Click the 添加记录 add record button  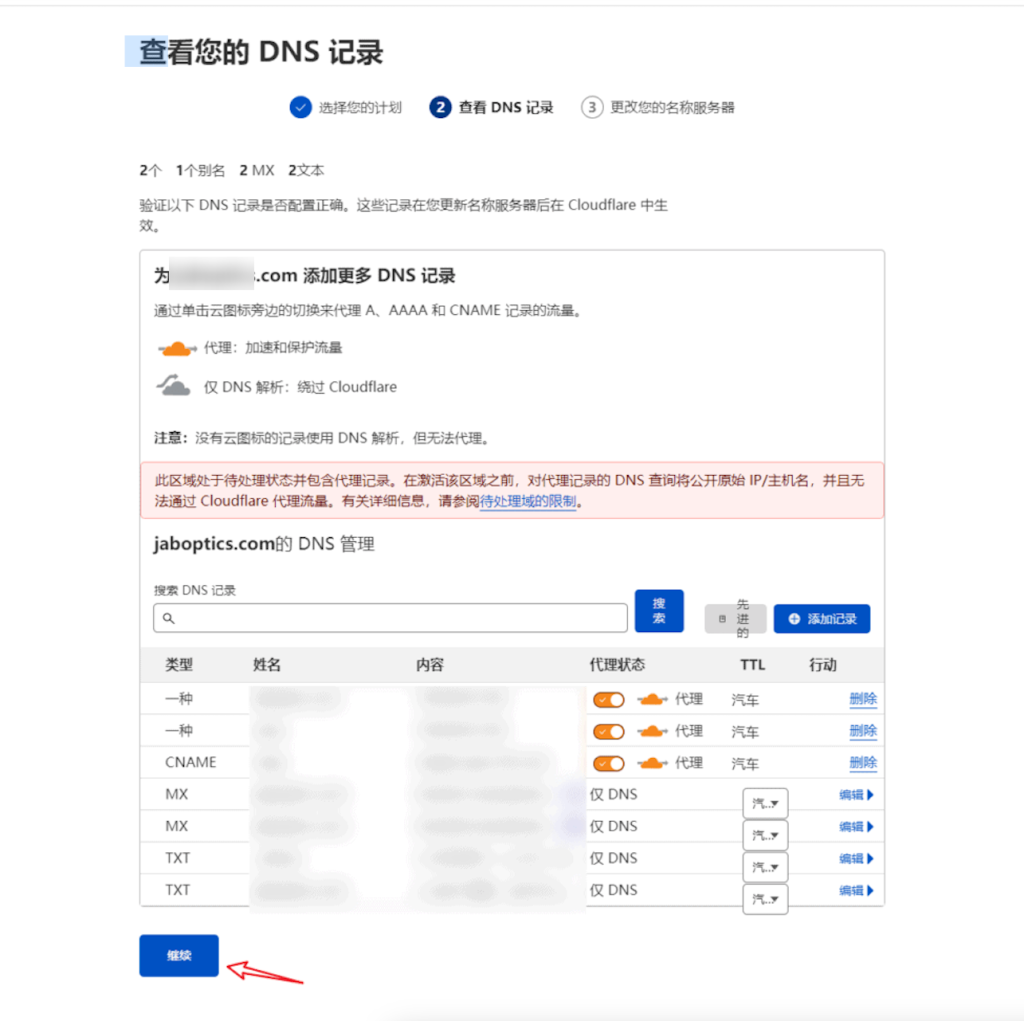click(x=822, y=619)
